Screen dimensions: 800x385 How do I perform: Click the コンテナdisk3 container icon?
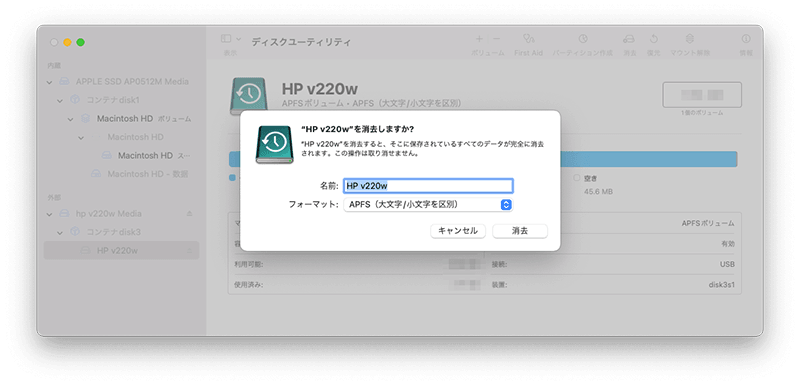pos(75,232)
